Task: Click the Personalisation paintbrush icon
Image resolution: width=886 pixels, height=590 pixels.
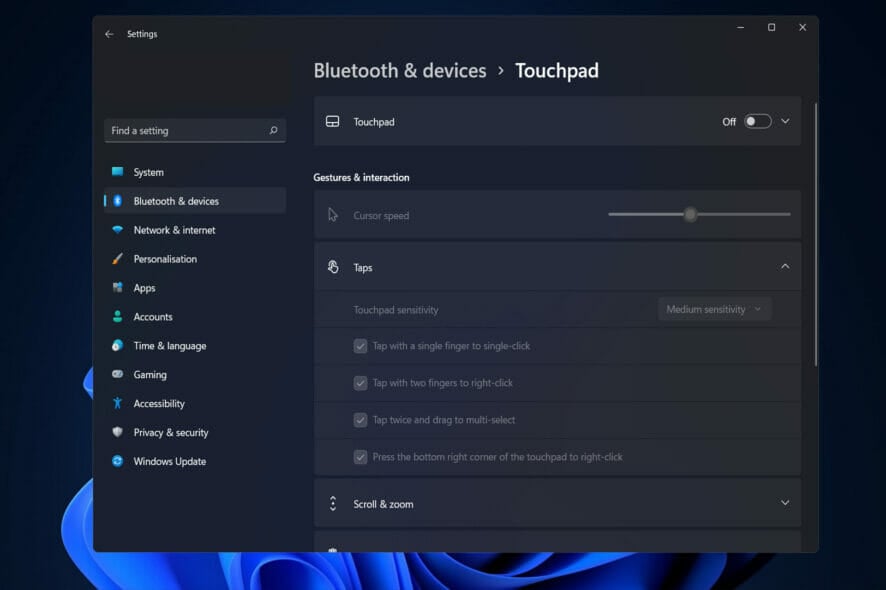Action: [118, 259]
